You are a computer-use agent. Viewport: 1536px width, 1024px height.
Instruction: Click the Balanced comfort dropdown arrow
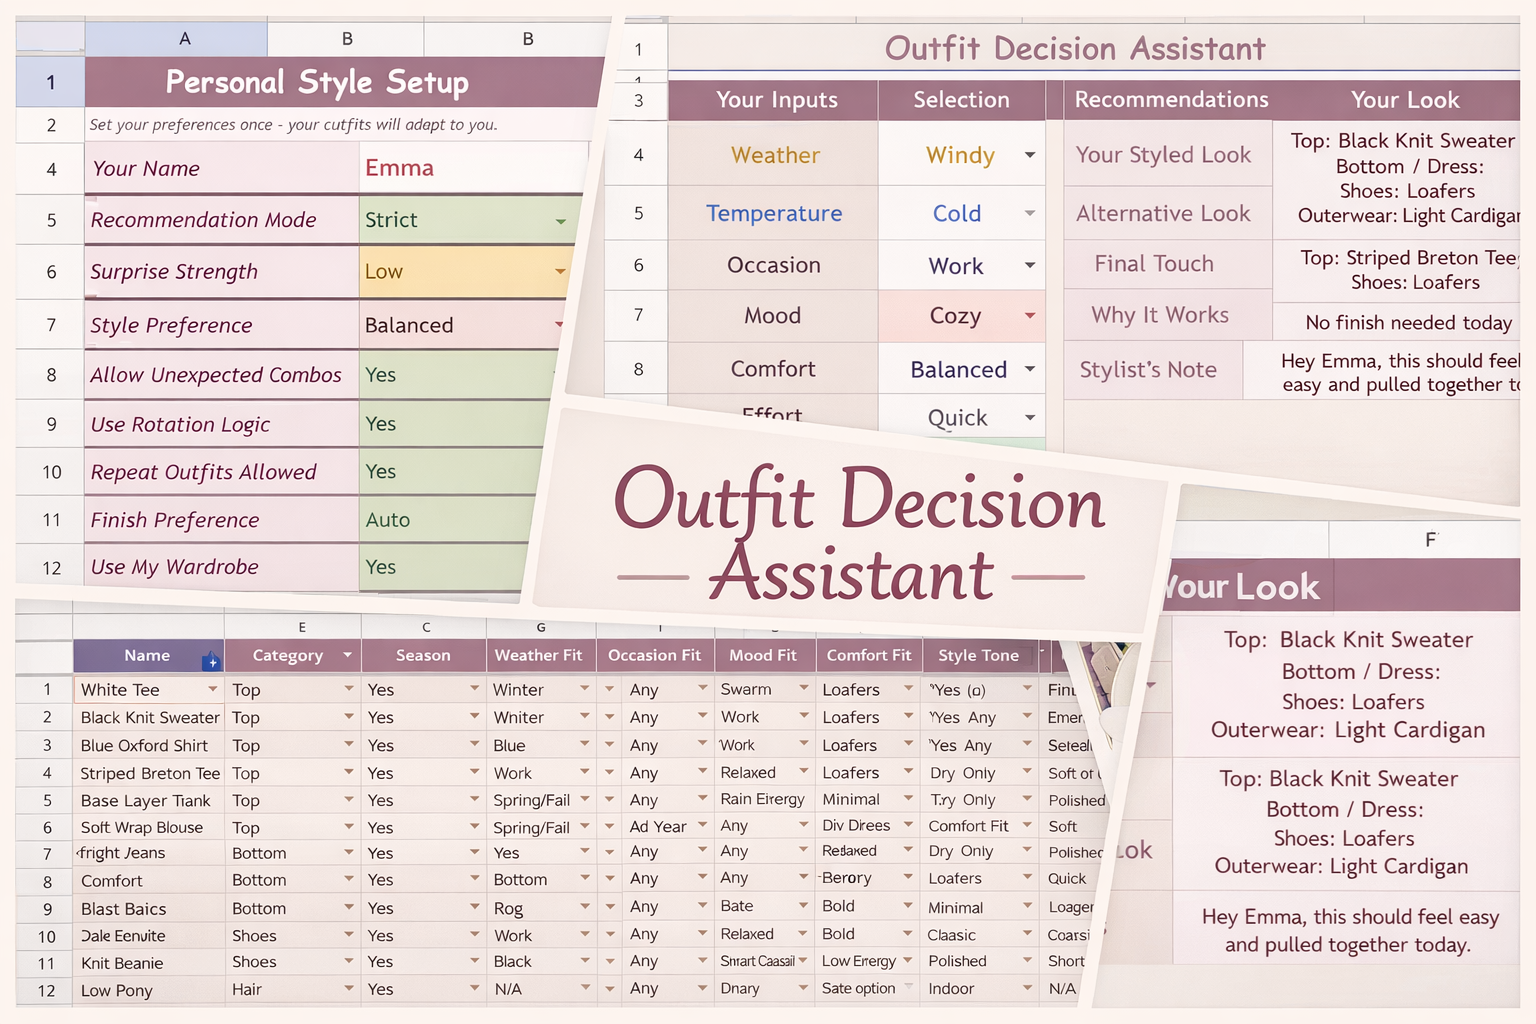pyautogui.click(x=1029, y=369)
